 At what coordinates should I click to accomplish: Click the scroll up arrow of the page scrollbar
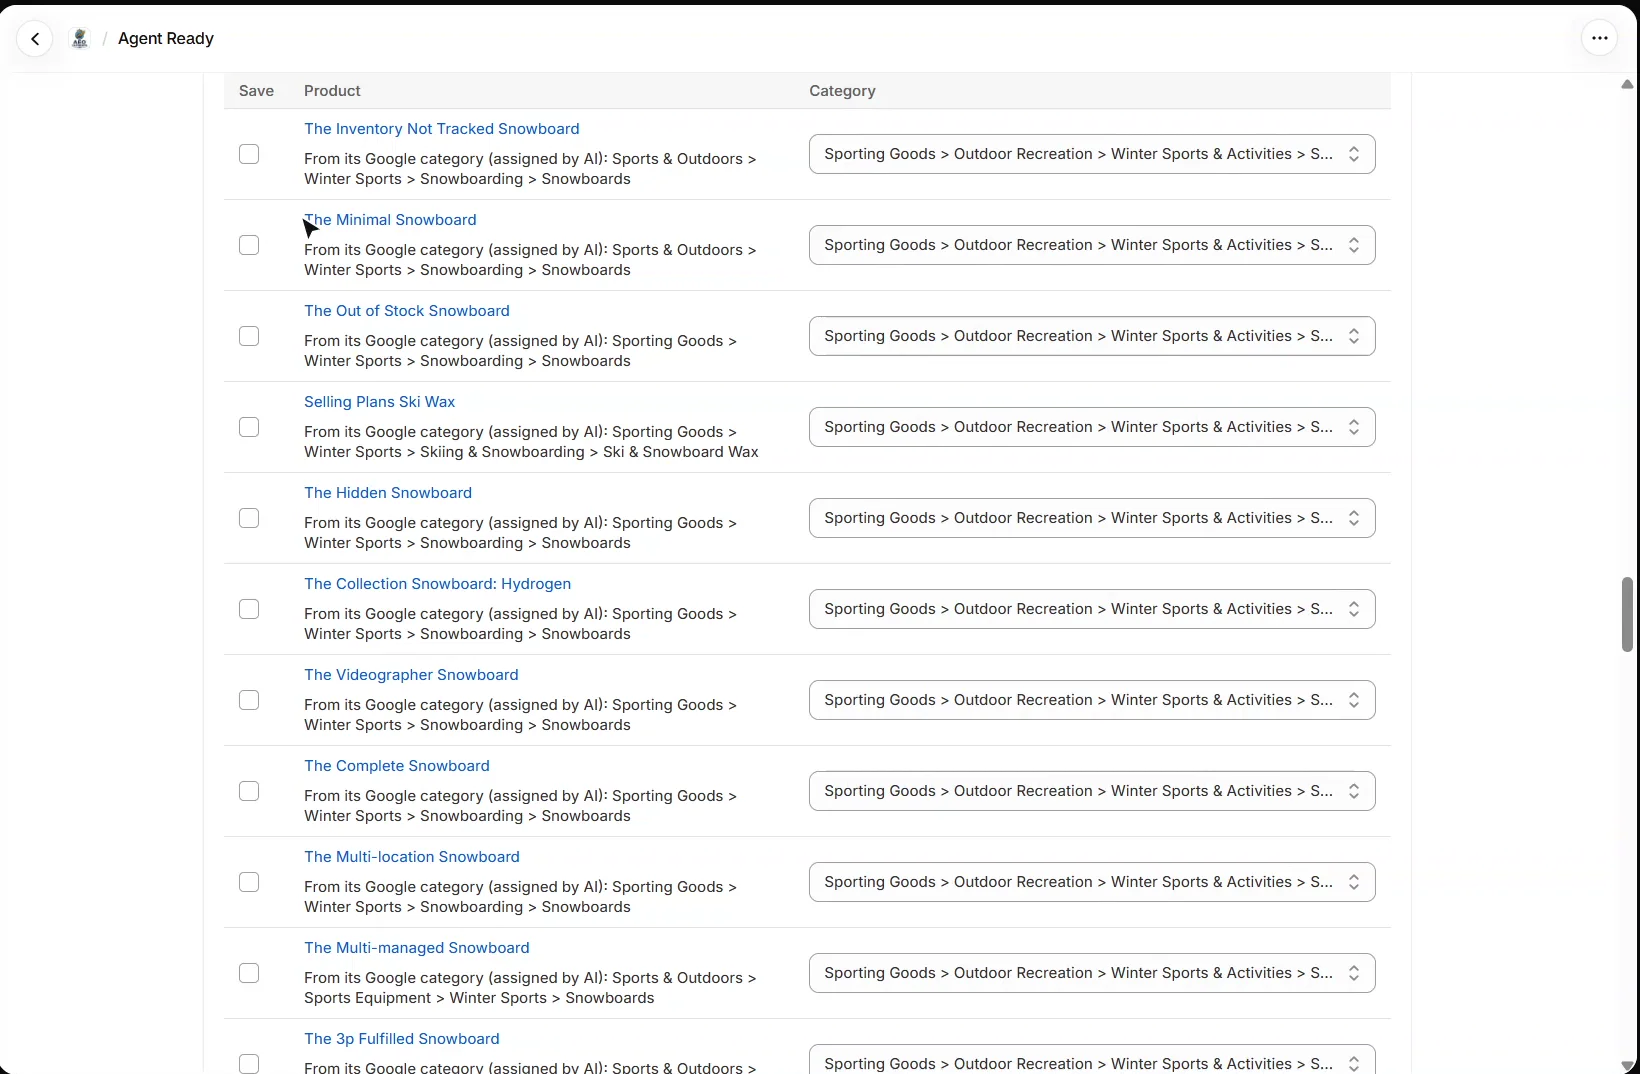pyautogui.click(x=1627, y=85)
